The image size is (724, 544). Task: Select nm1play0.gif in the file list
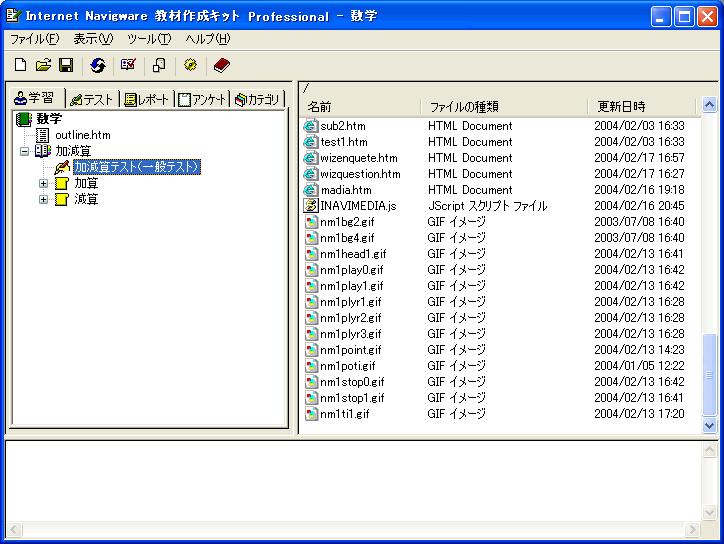[352, 270]
